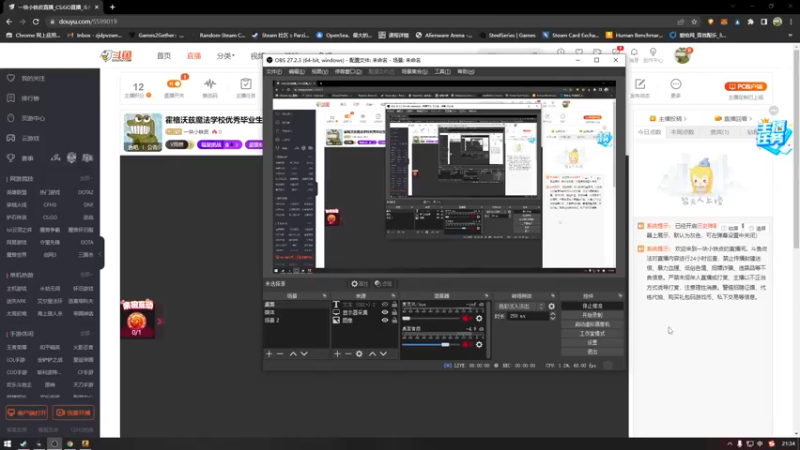Click the transition duration stepper arrows
Image resolution: width=800 pixels, height=450 pixels.
(x=553, y=316)
